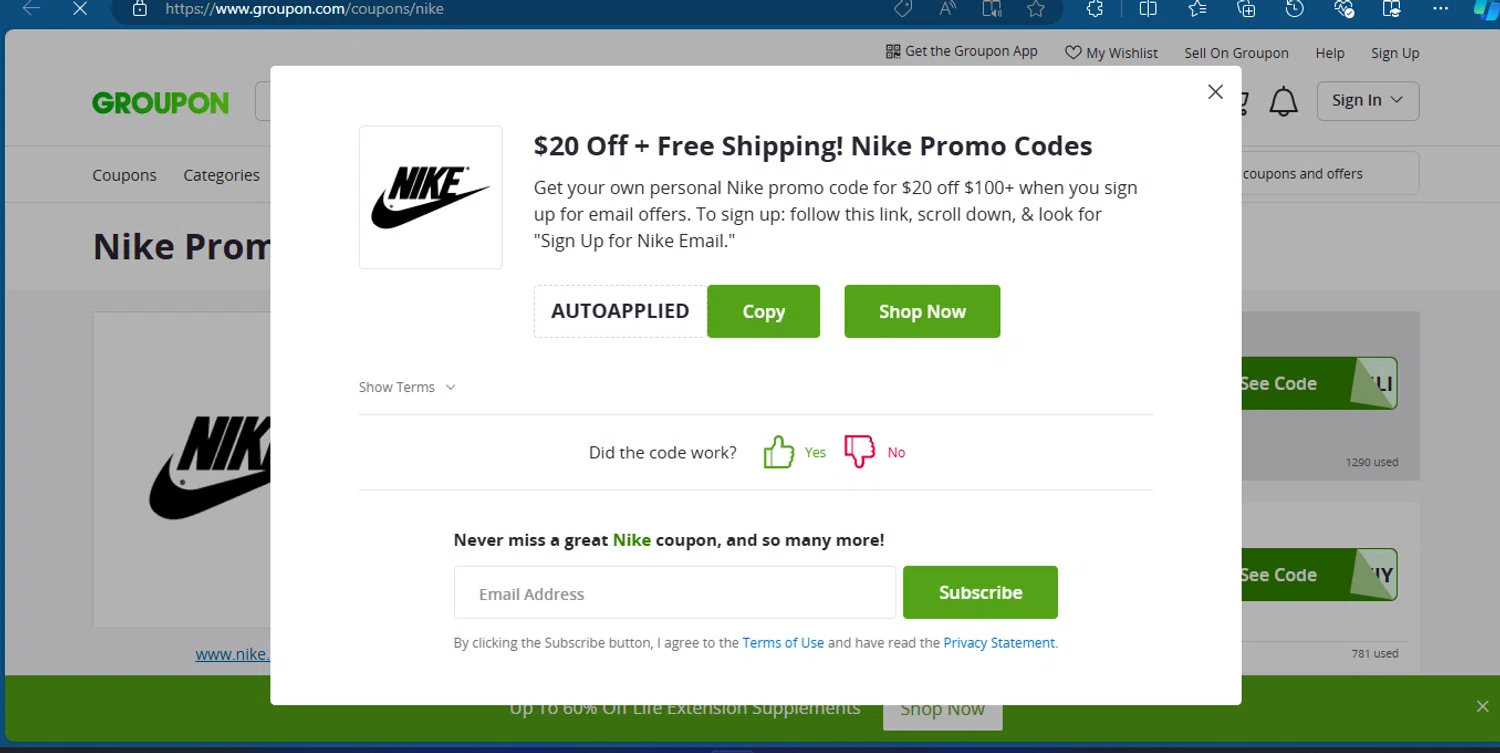Subscribe to Nike coupon emails
Screen dimensions: 1500x753
[980, 592]
